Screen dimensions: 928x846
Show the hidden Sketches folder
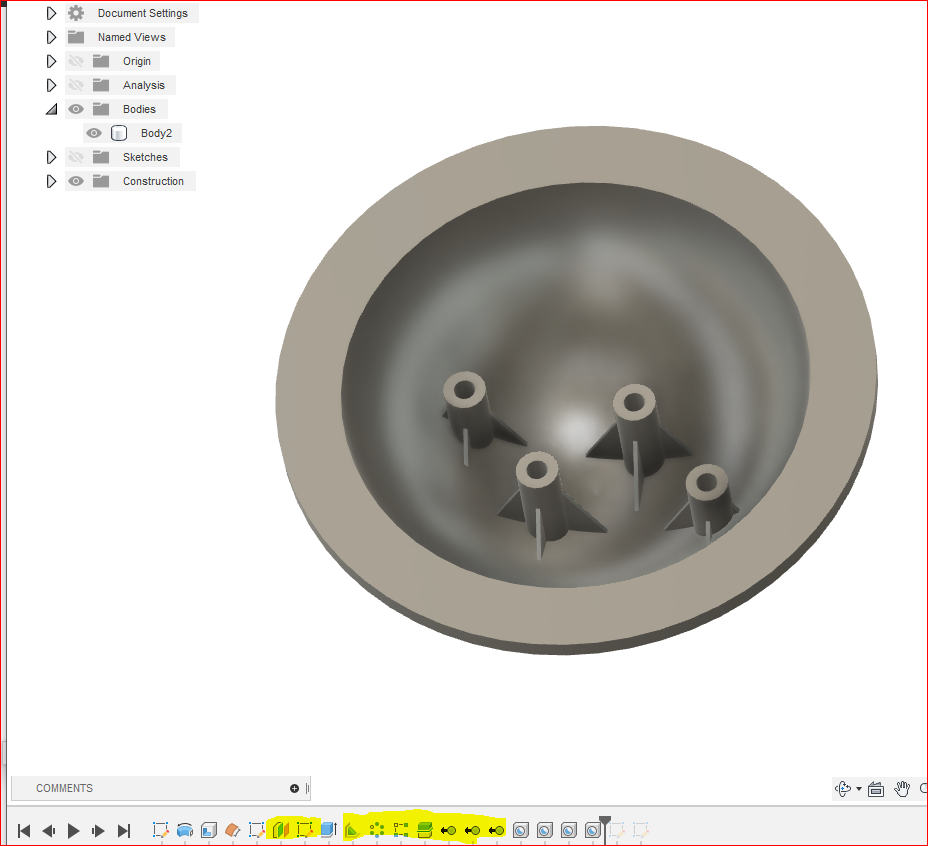[x=76, y=157]
